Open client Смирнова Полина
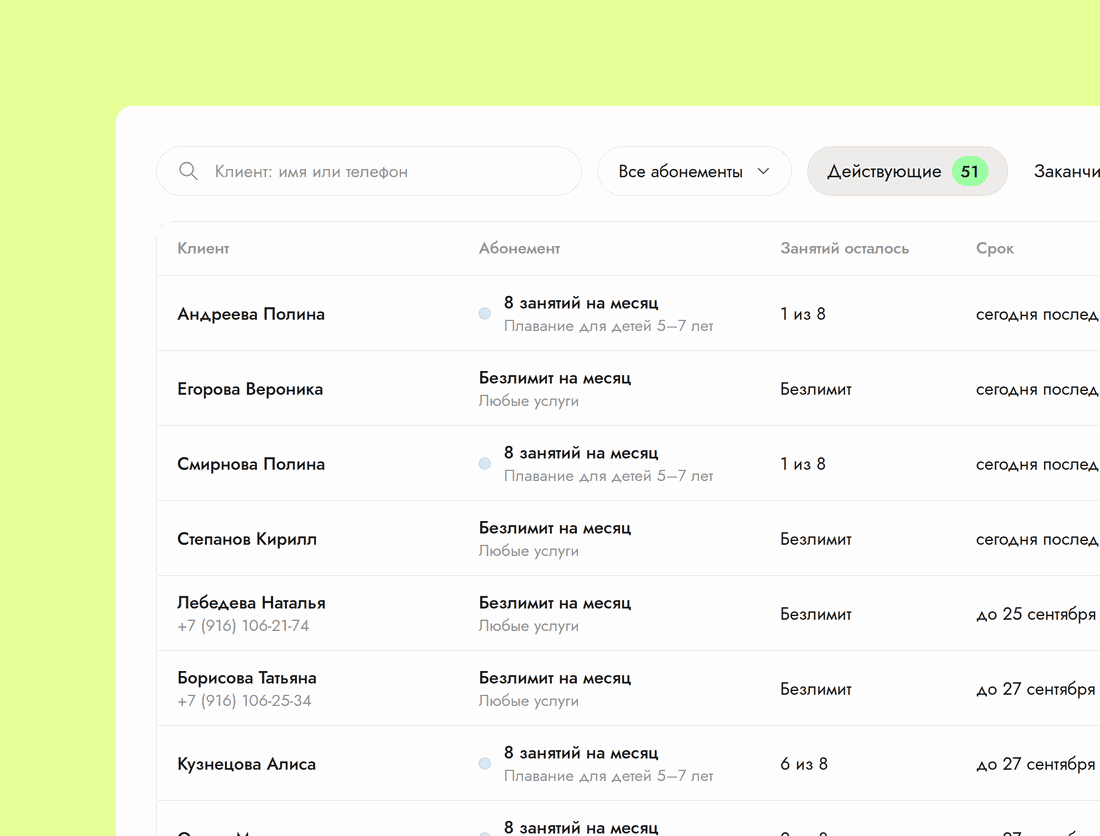 (x=251, y=464)
